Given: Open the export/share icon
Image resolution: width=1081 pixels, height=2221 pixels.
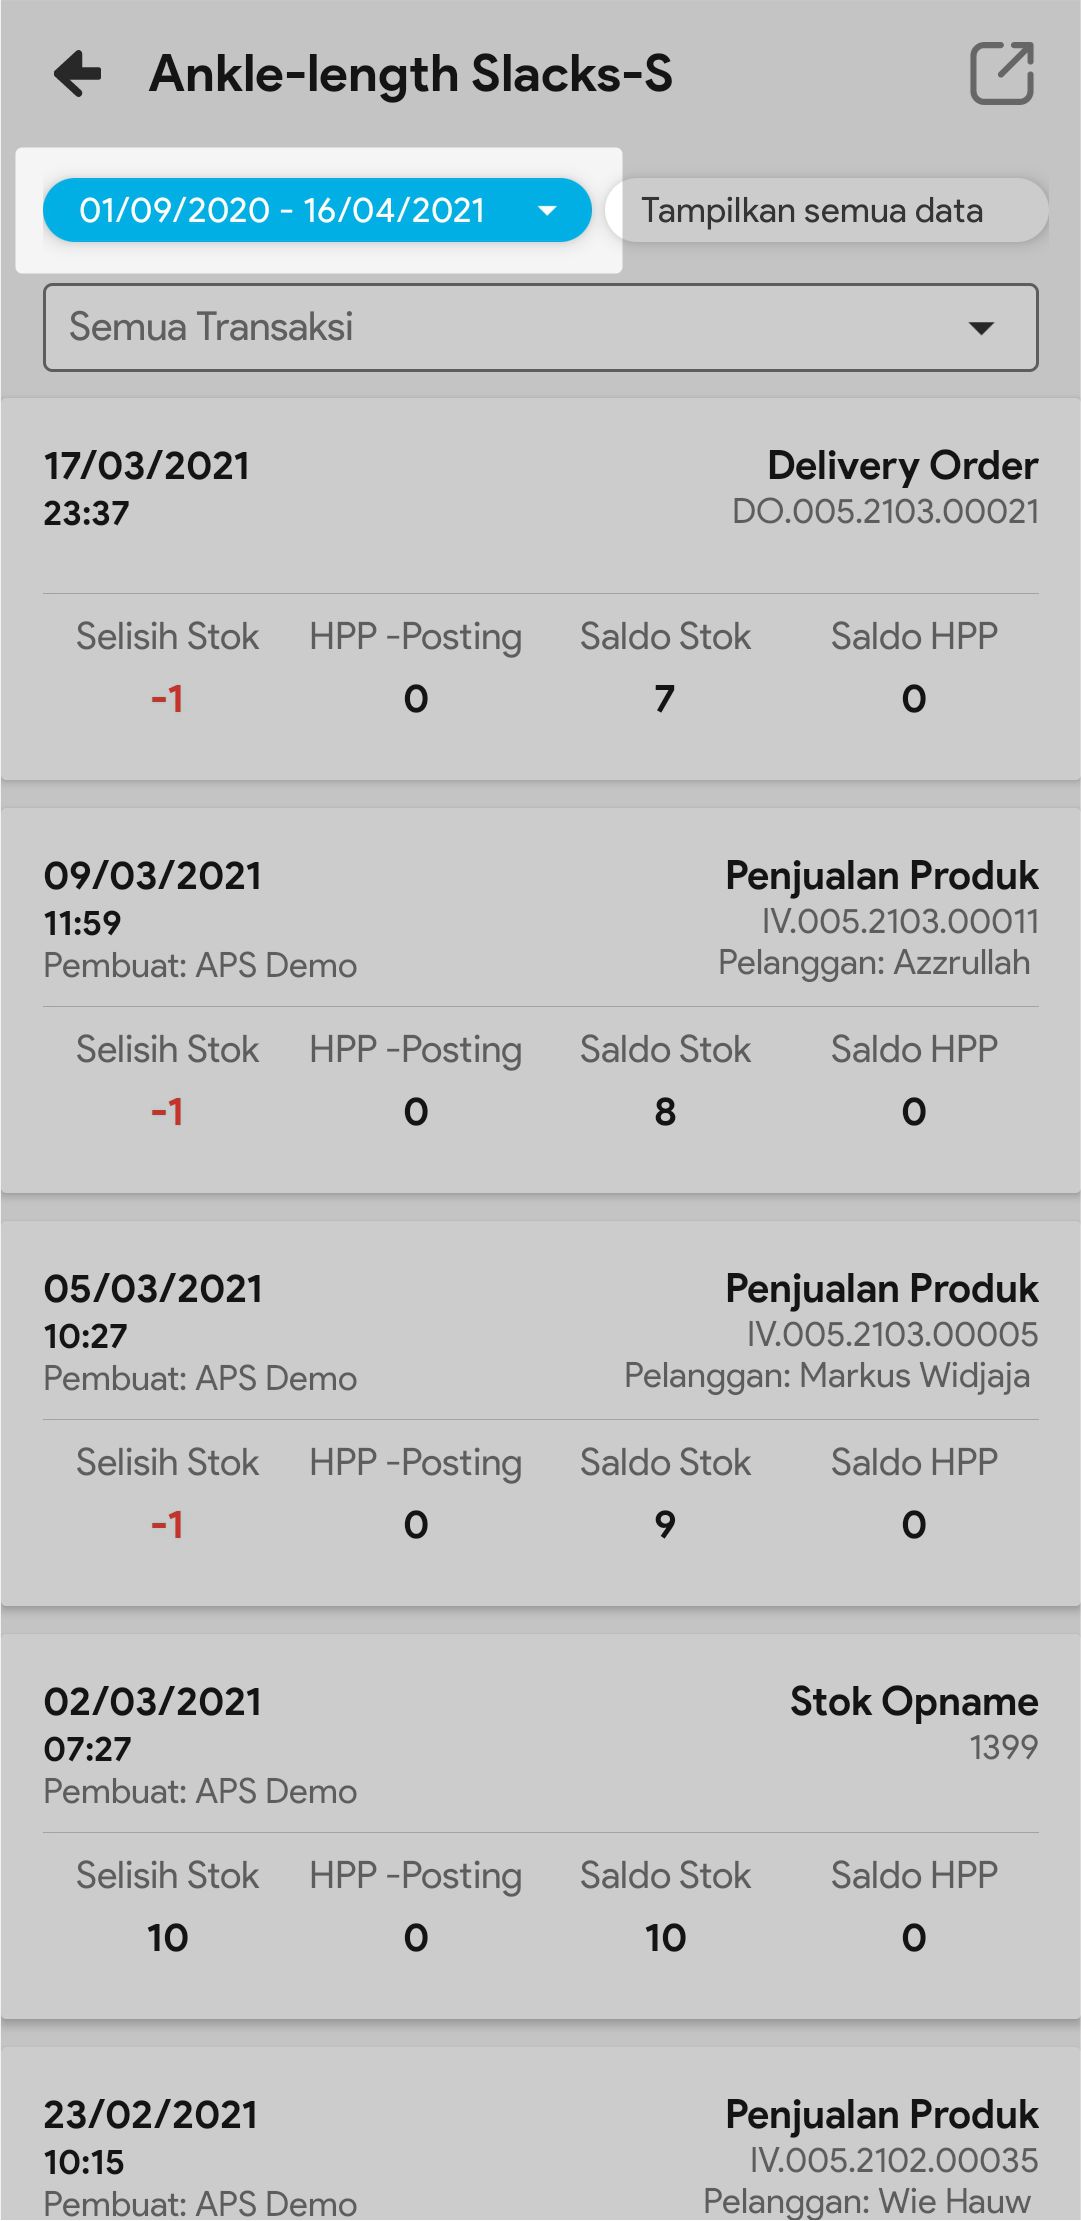Looking at the screenshot, I should [1002, 73].
